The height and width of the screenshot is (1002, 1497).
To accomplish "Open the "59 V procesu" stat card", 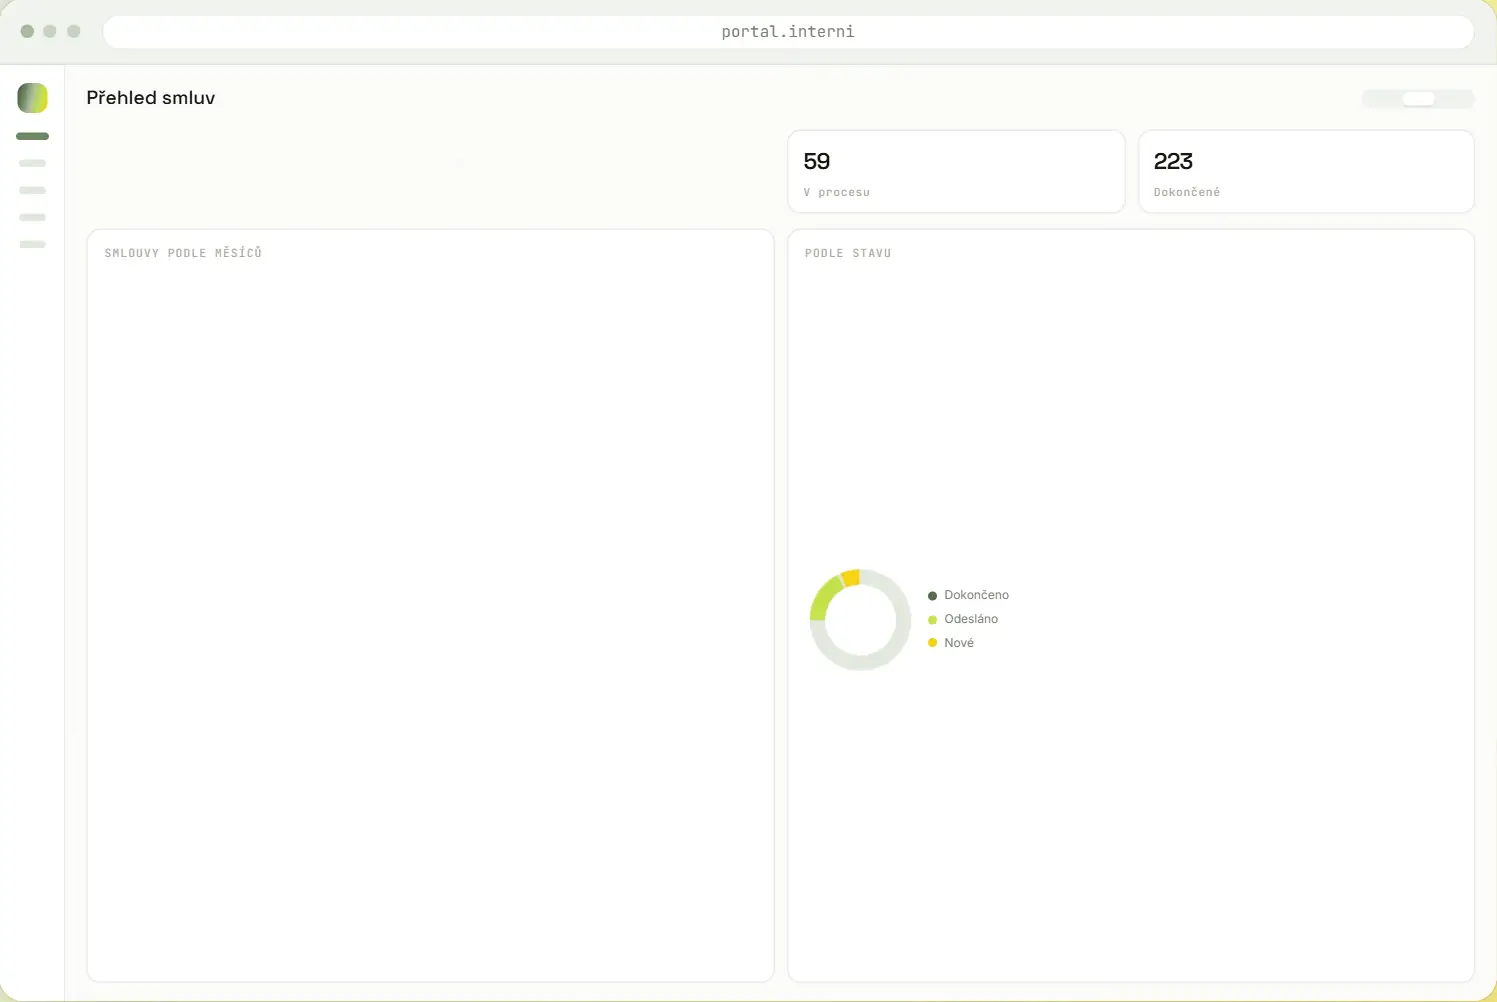I will pyautogui.click(x=956, y=171).
